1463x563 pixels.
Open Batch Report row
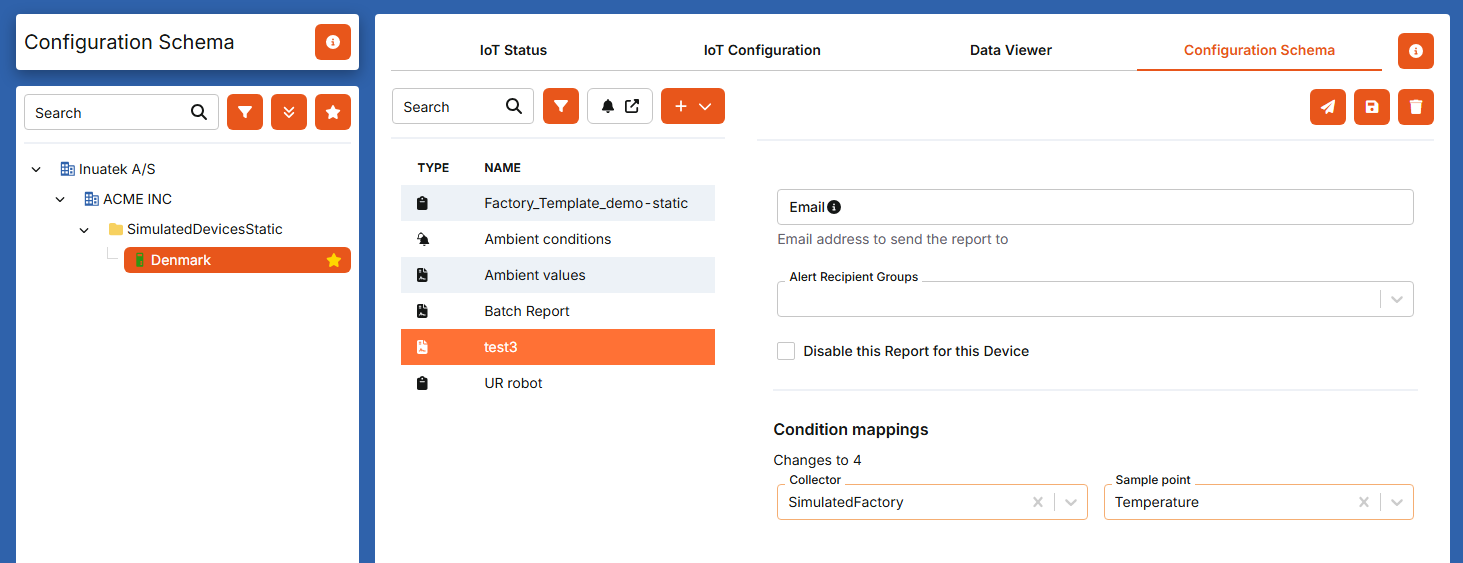coord(558,311)
